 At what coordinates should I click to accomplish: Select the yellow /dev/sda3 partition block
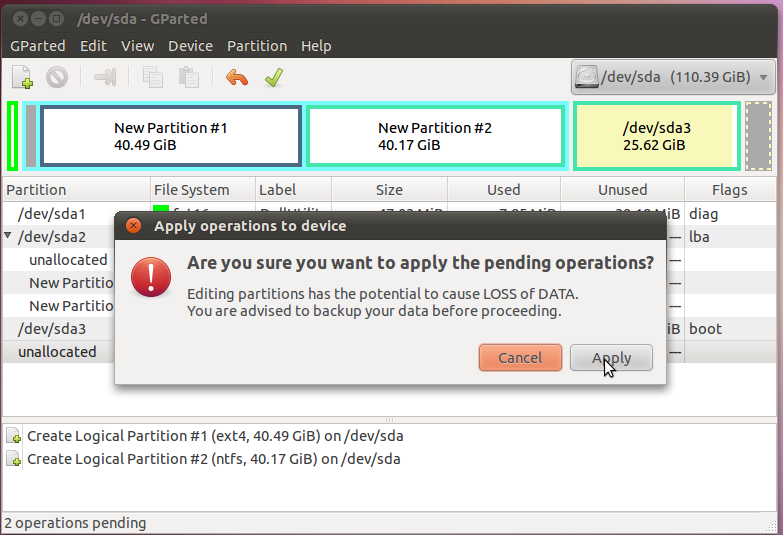click(x=656, y=136)
